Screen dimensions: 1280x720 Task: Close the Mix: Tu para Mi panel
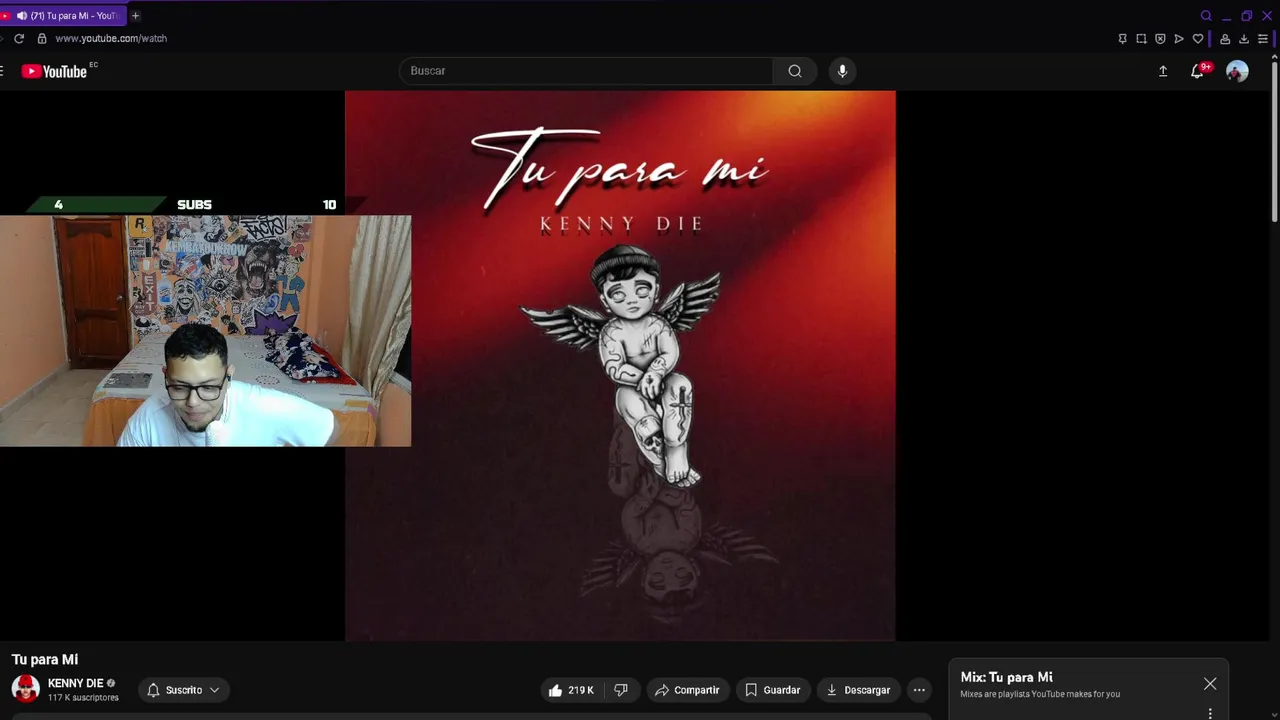1210,684
